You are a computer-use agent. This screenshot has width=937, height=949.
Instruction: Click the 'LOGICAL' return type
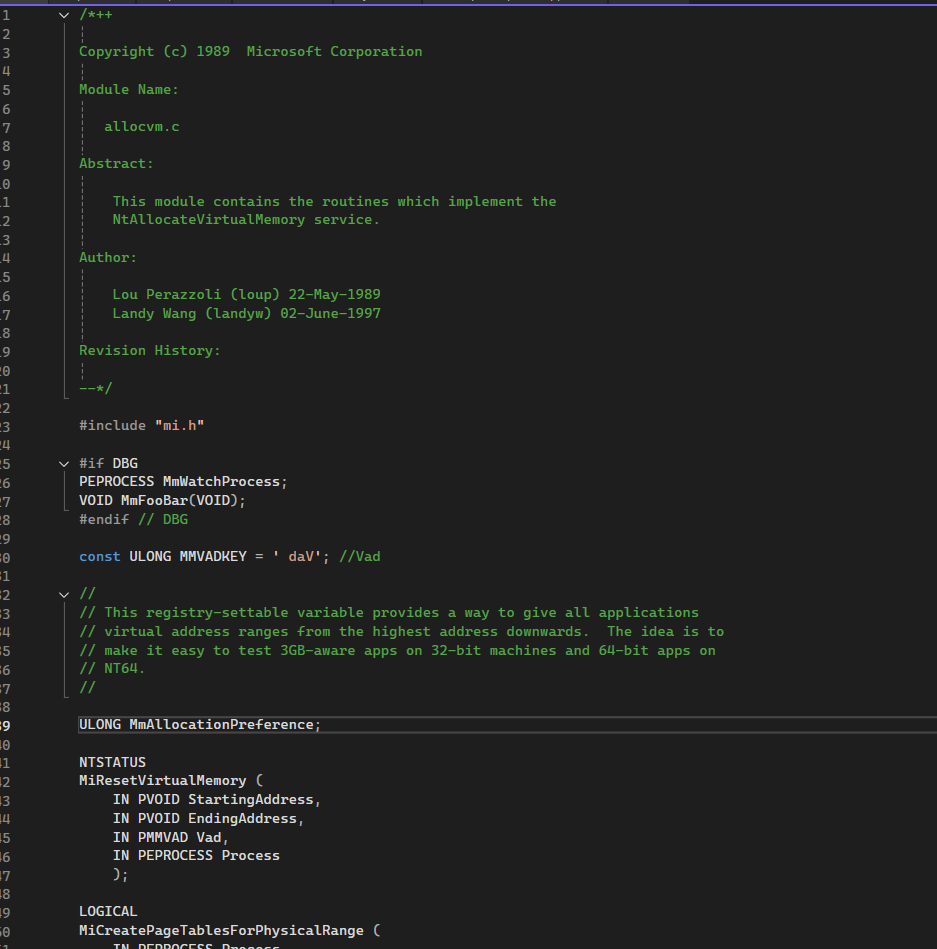point(108,911)
